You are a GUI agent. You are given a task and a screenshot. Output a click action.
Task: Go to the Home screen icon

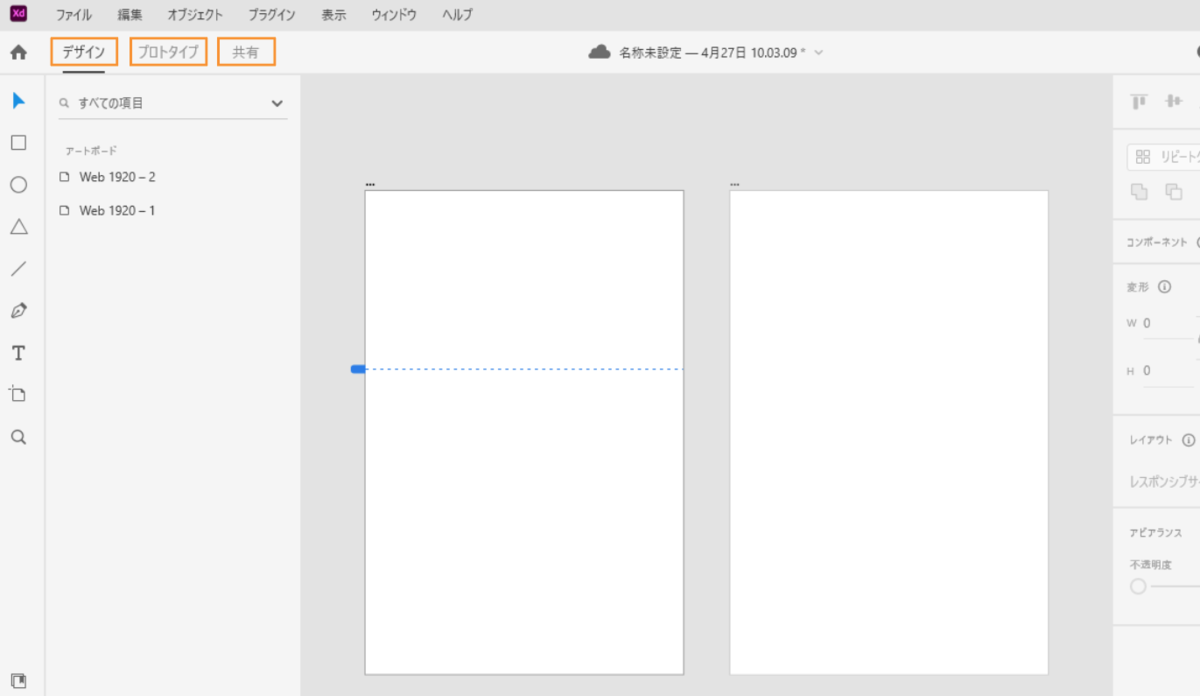(x=18, y=52)
